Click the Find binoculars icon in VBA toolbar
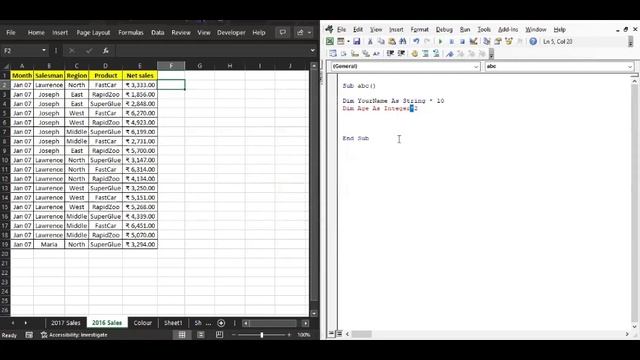The image size is (640, 360). [x=403, y=41]
